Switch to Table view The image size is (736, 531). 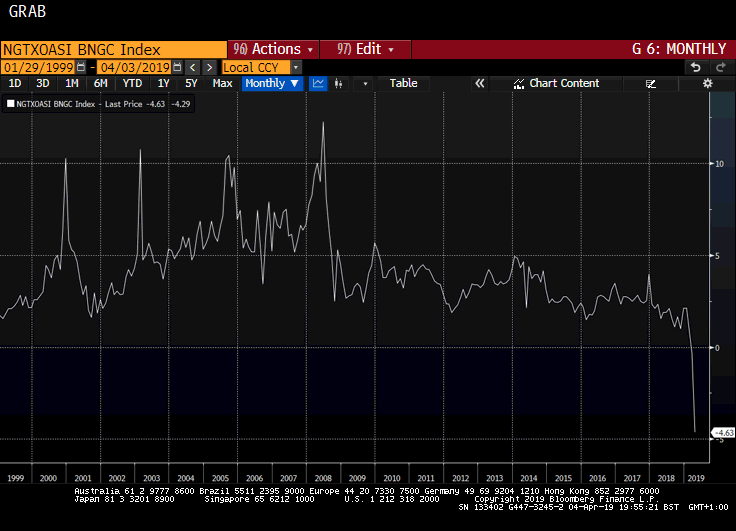pyautogui.click(x=403, y=84)
